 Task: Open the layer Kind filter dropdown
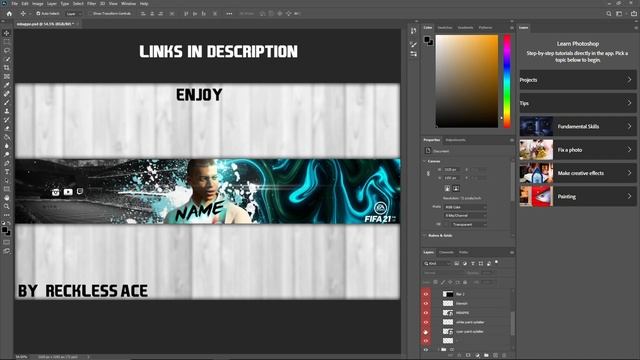[437, 264]
